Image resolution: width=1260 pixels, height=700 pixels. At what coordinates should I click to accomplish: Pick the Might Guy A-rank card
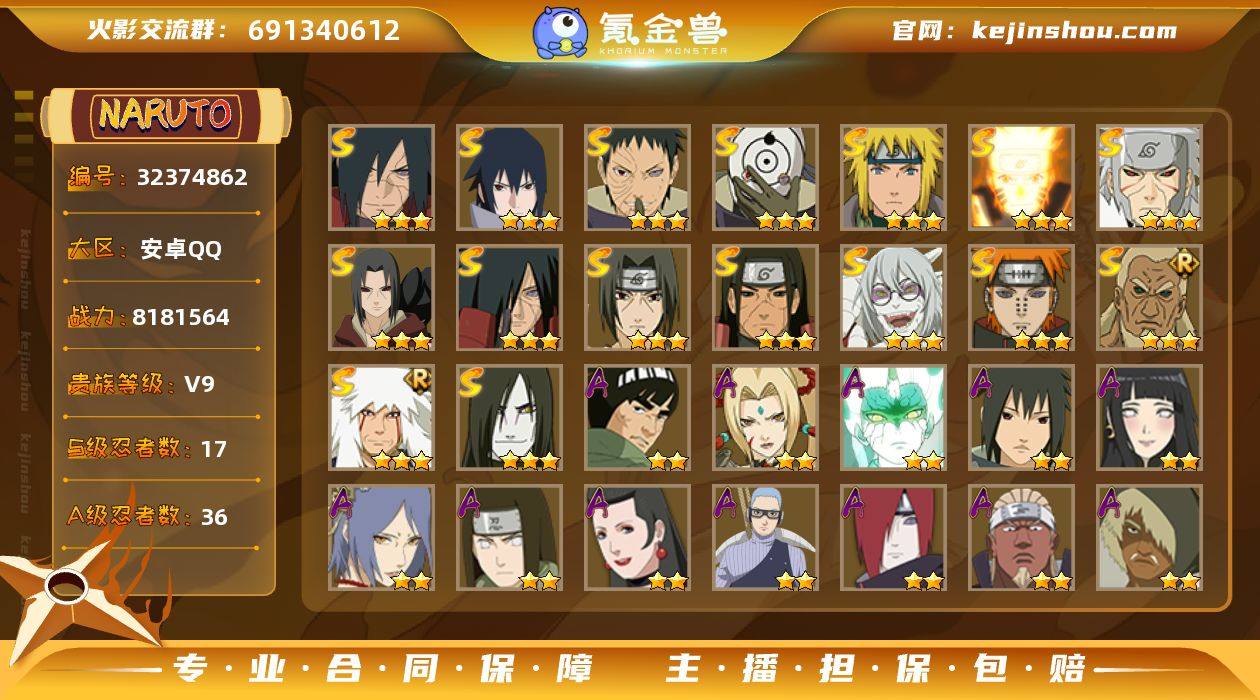click(637, 418)
